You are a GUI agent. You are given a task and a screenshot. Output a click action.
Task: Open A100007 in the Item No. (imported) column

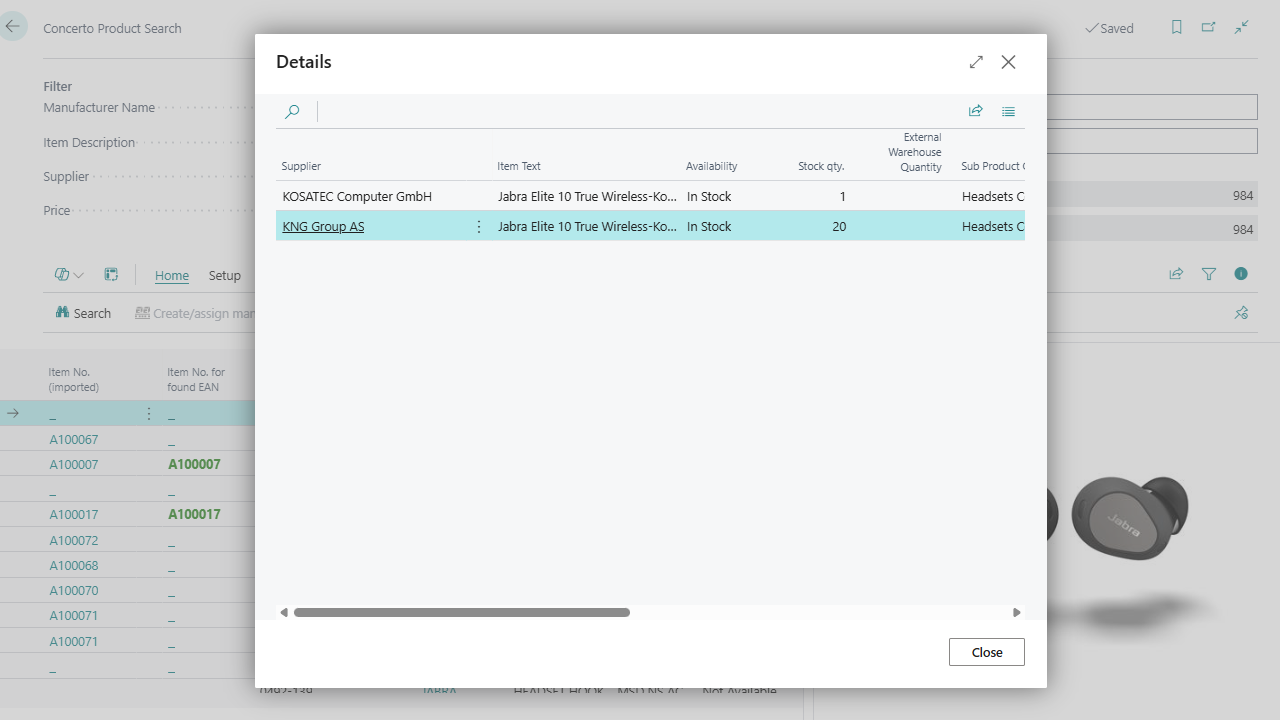pos(74,465)
